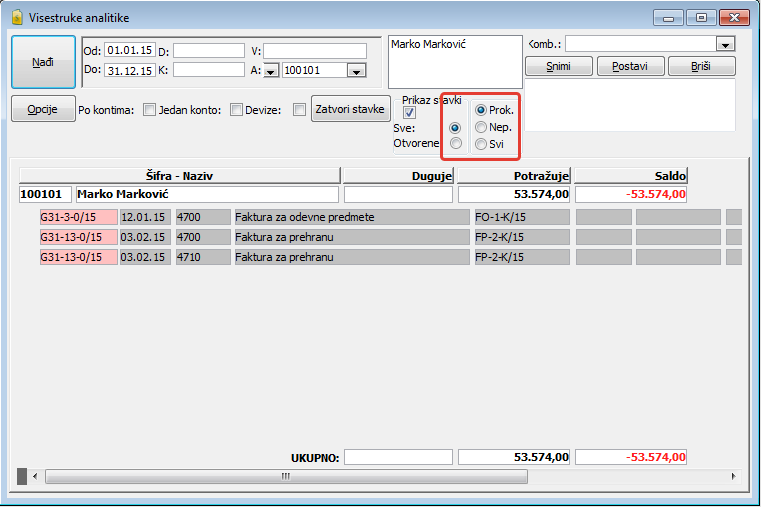Click the Zatvori stavke button

(349, 109)
